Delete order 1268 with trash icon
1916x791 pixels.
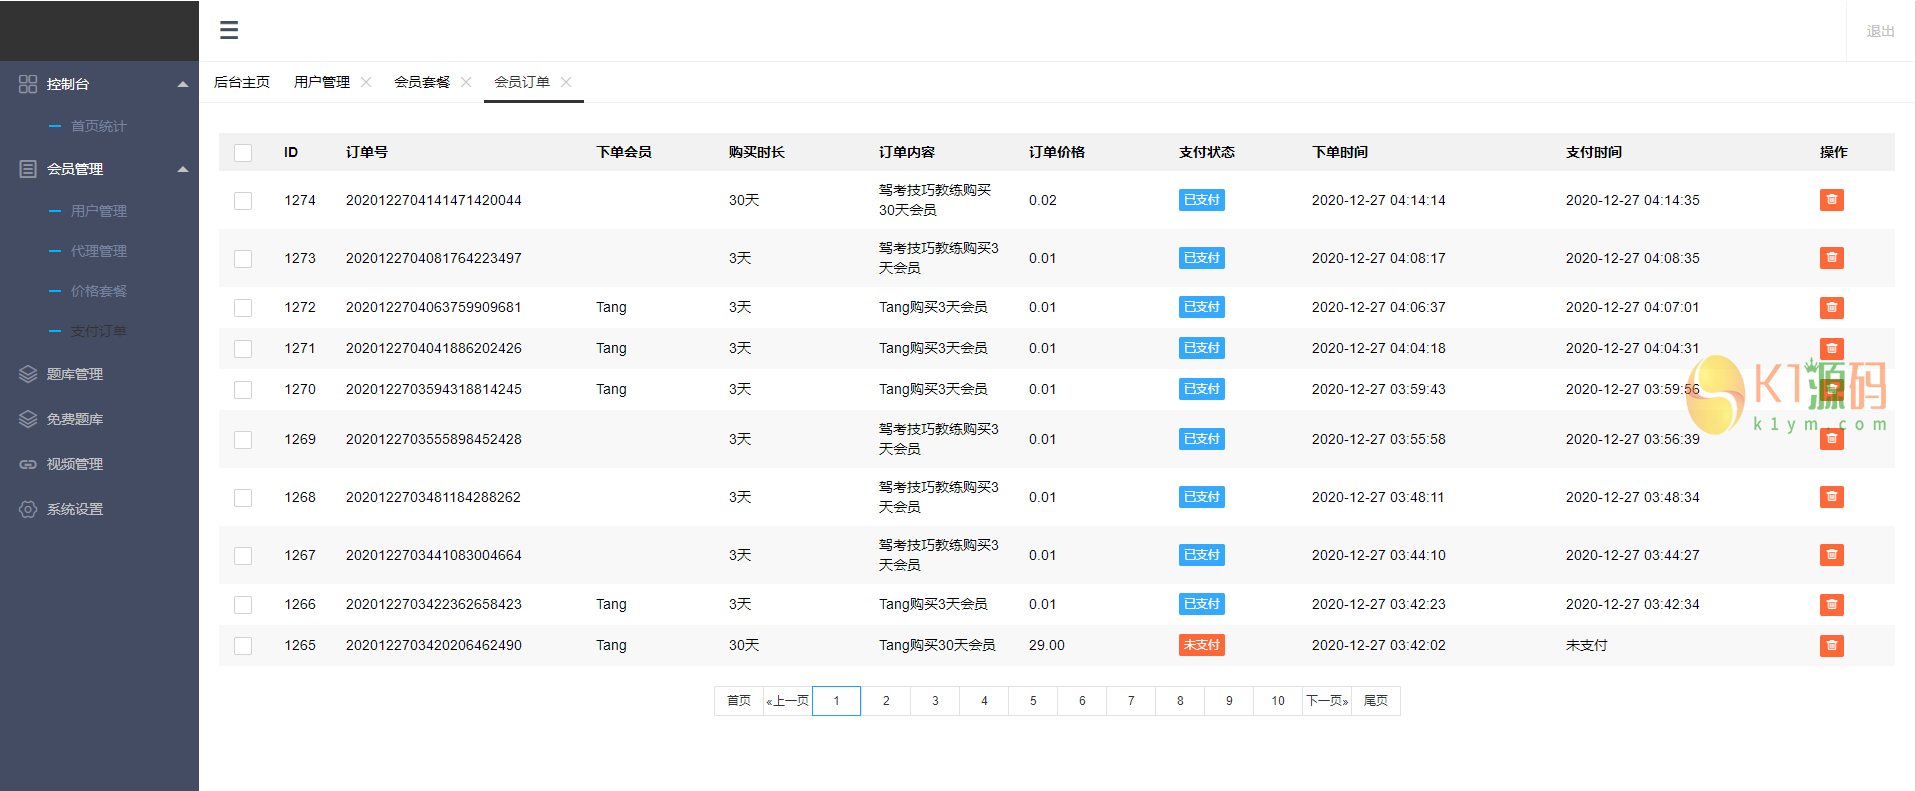pyautogui.click(x=1831, y=497)
